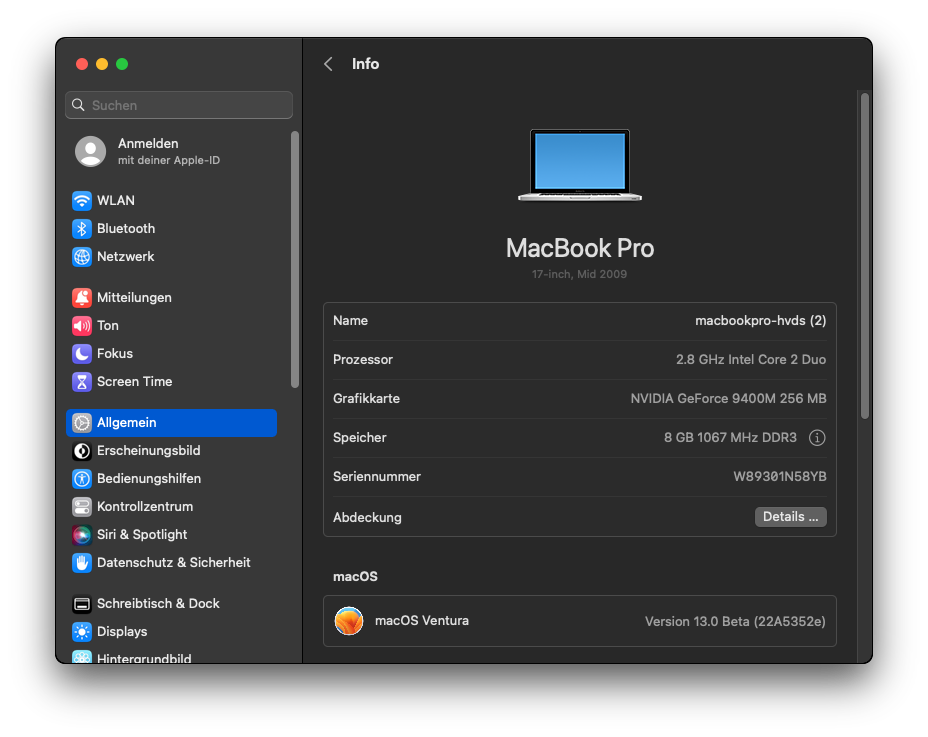Click the macOS section heading

click(x=355, y=577)
